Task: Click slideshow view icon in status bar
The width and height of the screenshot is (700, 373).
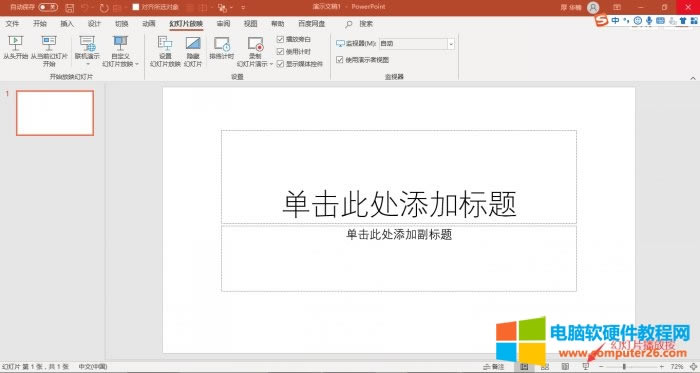Action: pos(586,367)
